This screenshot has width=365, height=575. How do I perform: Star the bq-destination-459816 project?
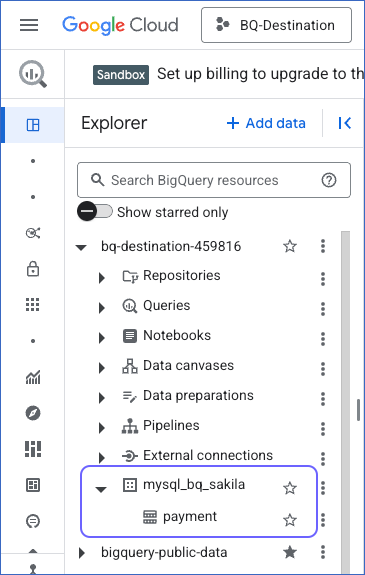click(290, 246)
